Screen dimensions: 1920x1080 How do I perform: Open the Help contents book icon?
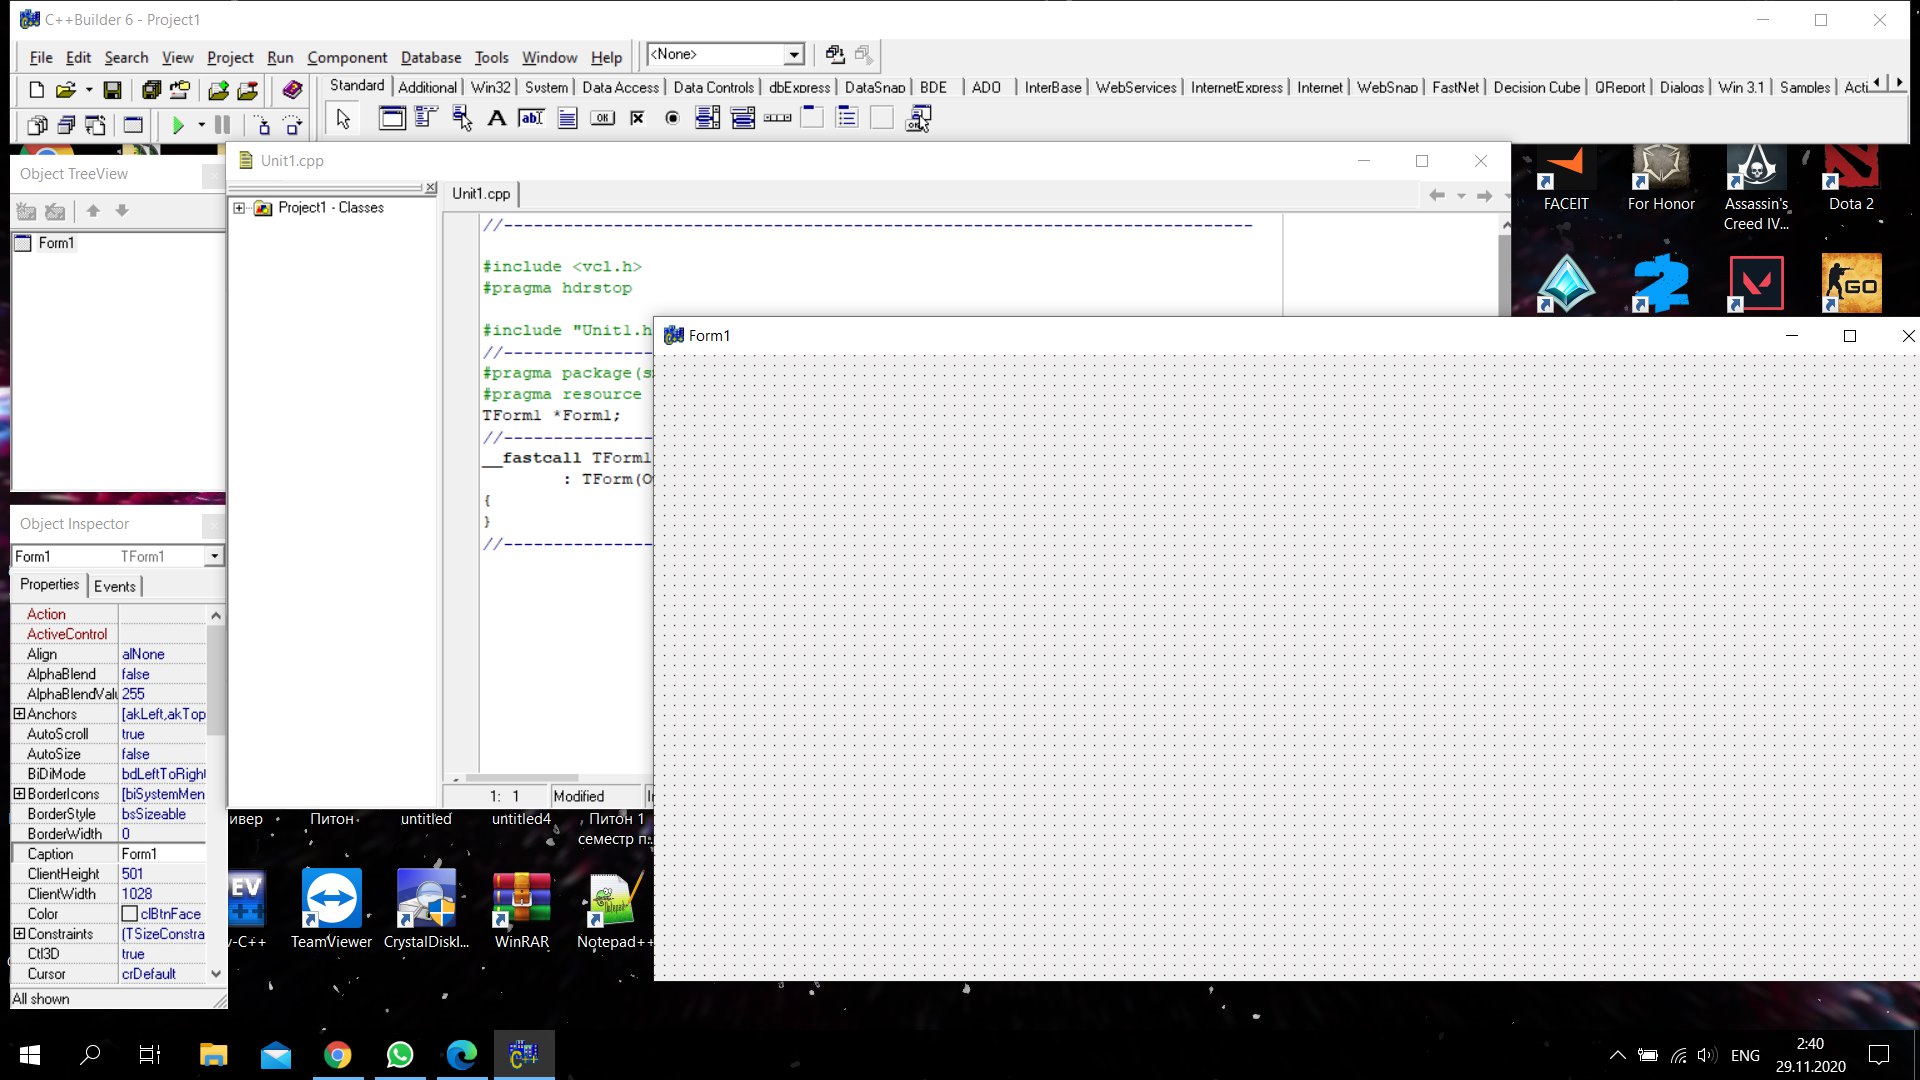(x=291, y=90)
